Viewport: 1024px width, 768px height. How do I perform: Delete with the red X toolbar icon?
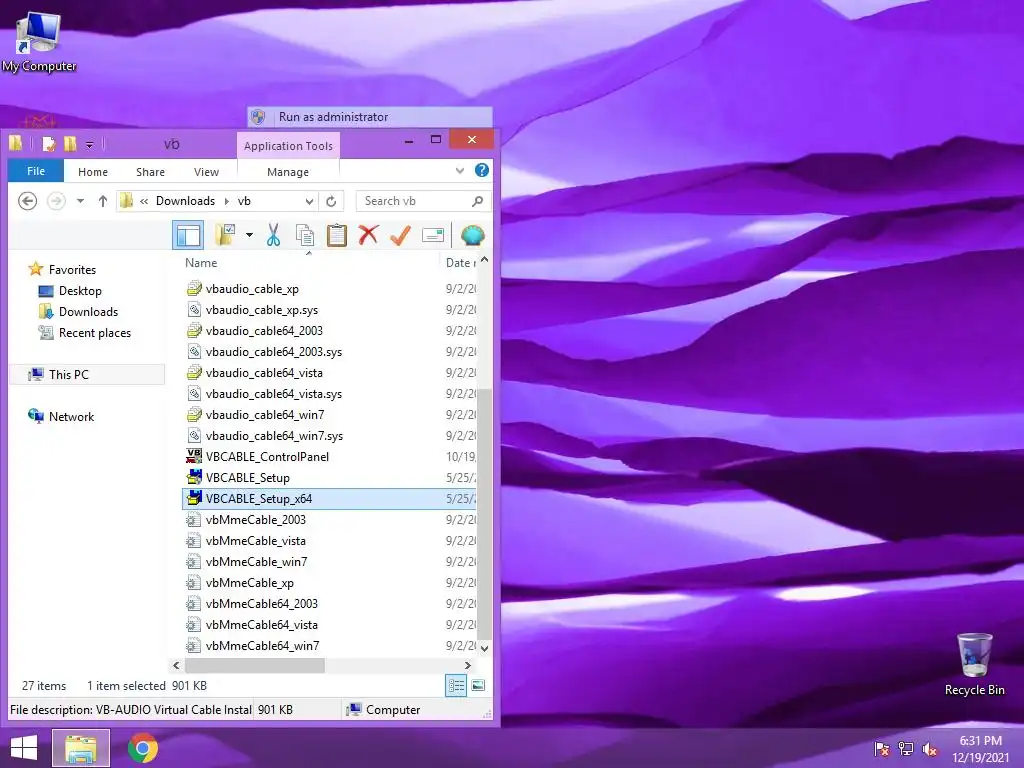pos(368,235)
